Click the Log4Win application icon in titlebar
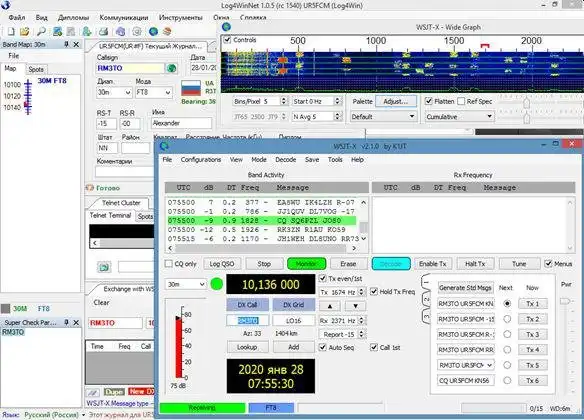The image size is (584, 420). coord(6,5)
